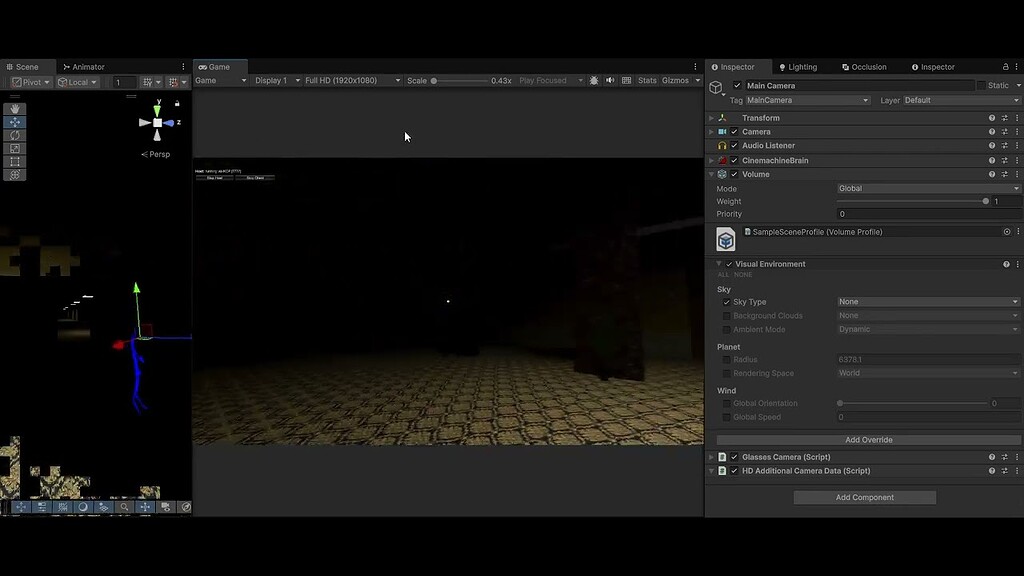Open the Layer Default dropdown
The height and width of the screenshot is (576, 1024).
click(x=958, y=100)
